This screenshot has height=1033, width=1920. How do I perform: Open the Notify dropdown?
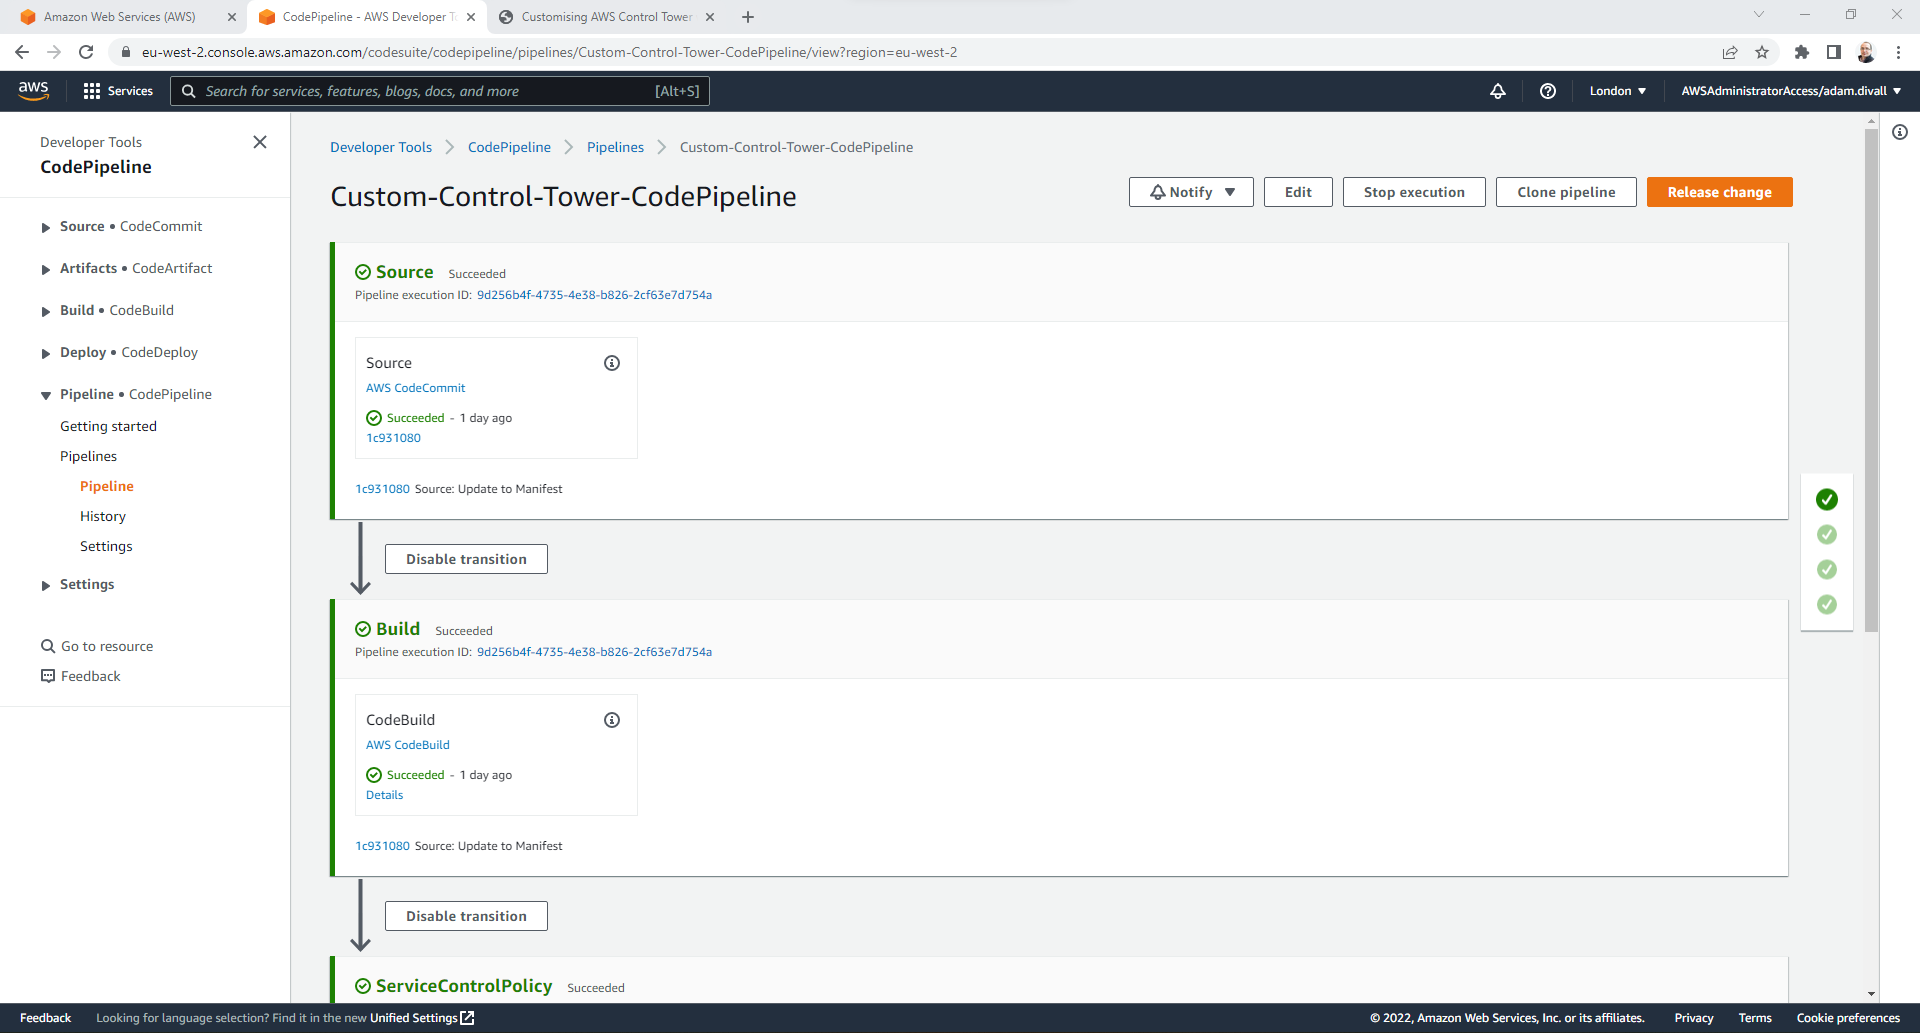1190,192
